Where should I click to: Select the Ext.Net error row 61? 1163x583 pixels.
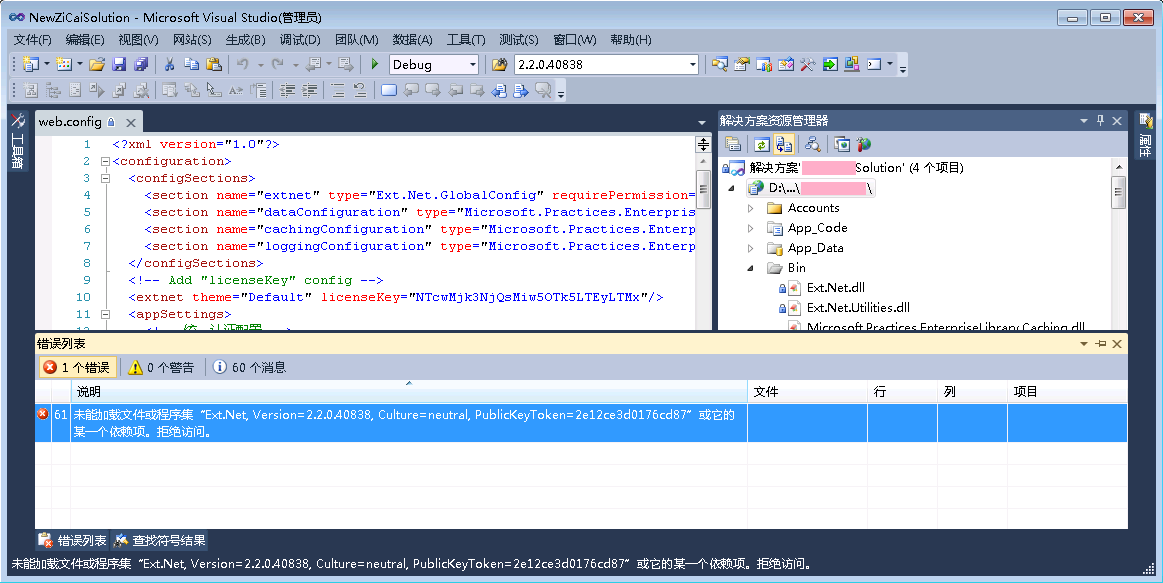(x=582, y=423)
